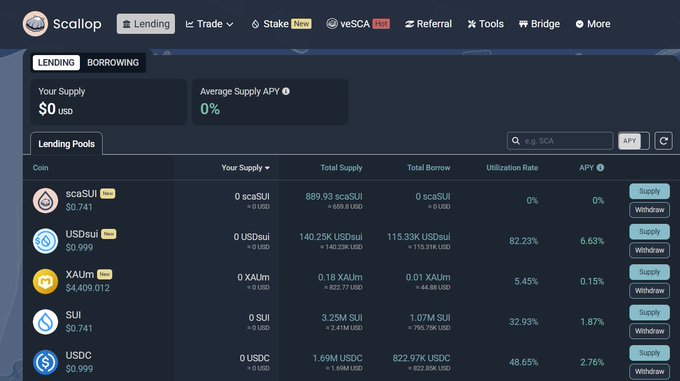Click the Bridge icon in navbar
Image resolution: width=680 pixels, height=381 pixels.
(x=523, y=24)
